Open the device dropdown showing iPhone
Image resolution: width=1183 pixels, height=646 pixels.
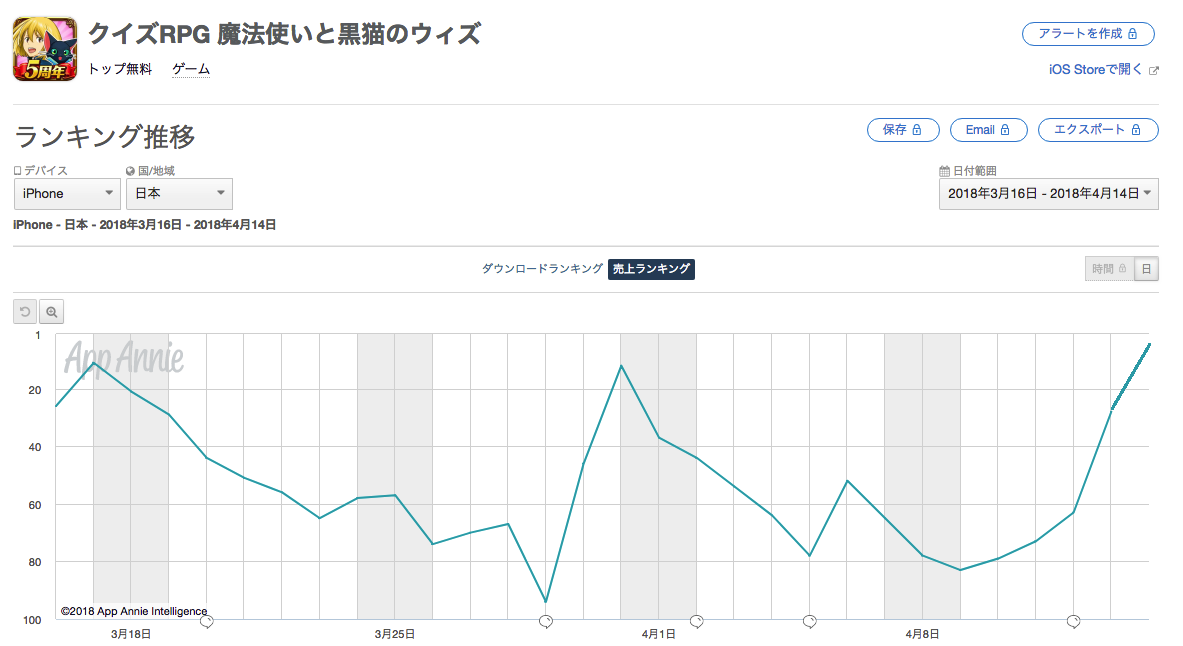point(67,194)
